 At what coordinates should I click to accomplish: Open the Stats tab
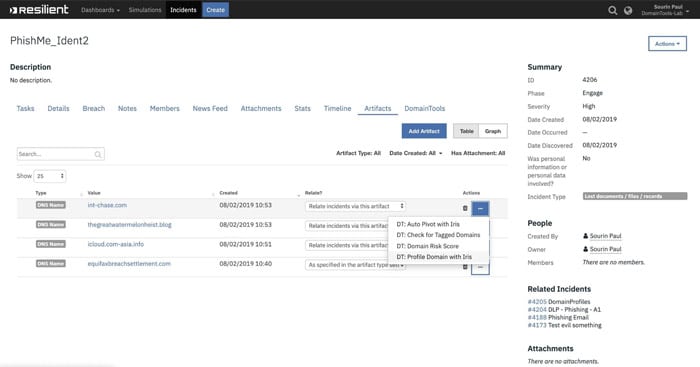[302, 108]
